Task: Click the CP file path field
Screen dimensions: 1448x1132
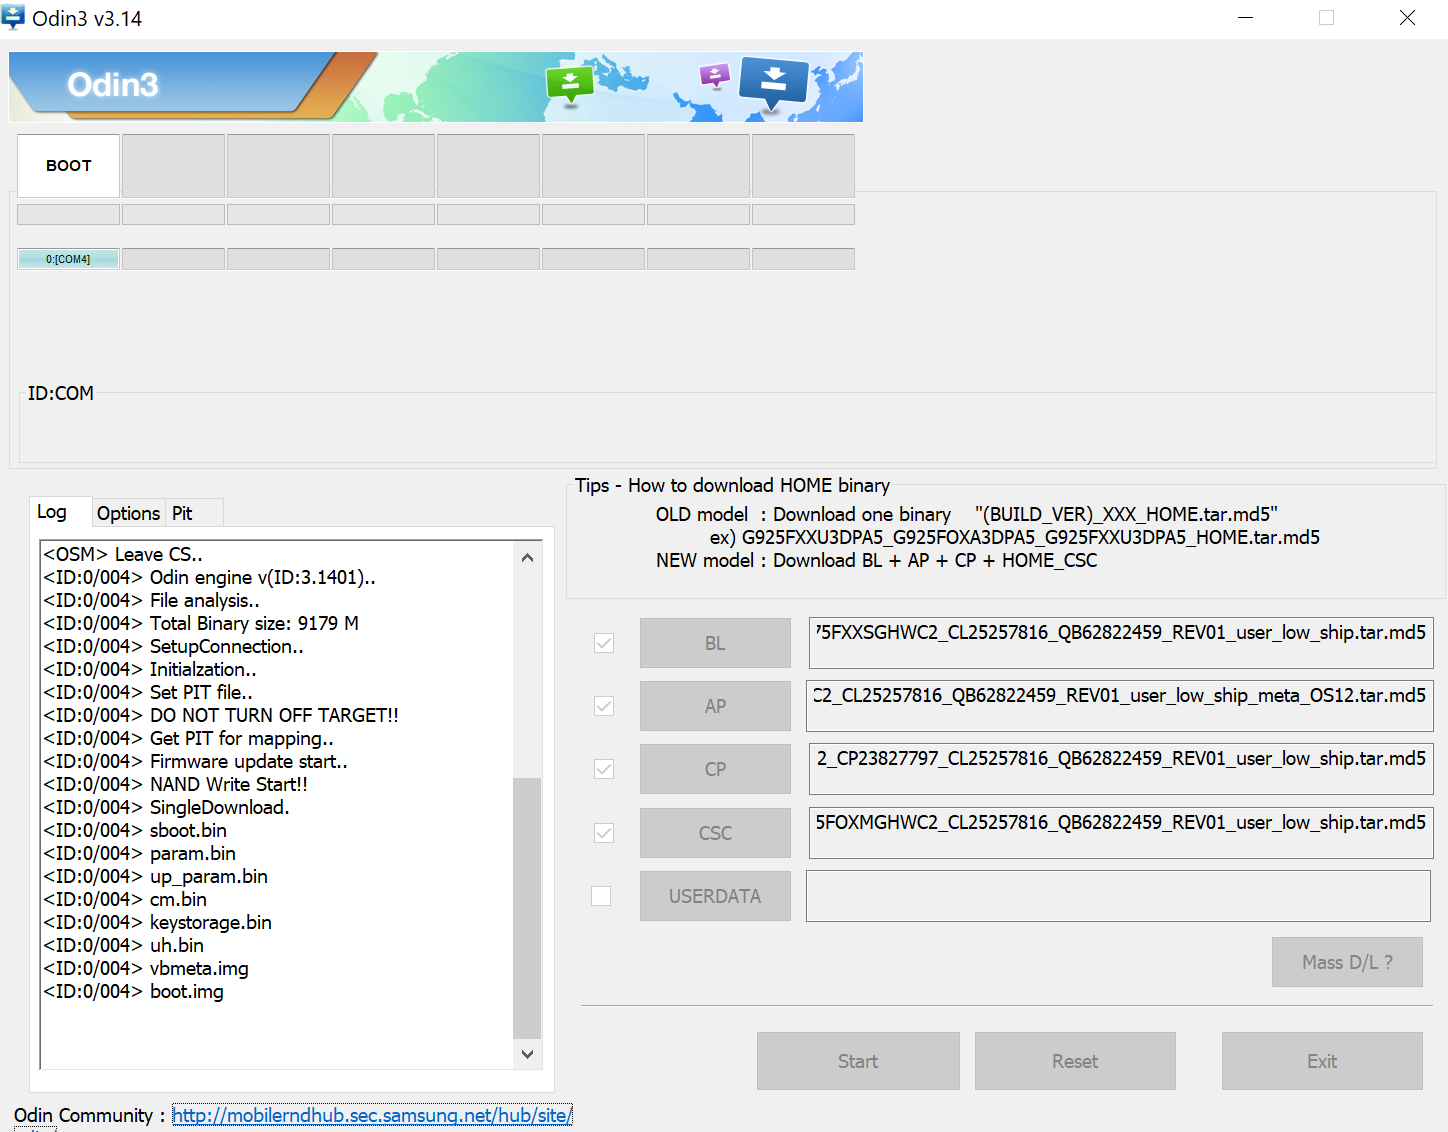Action: (x=1121, y=769)
